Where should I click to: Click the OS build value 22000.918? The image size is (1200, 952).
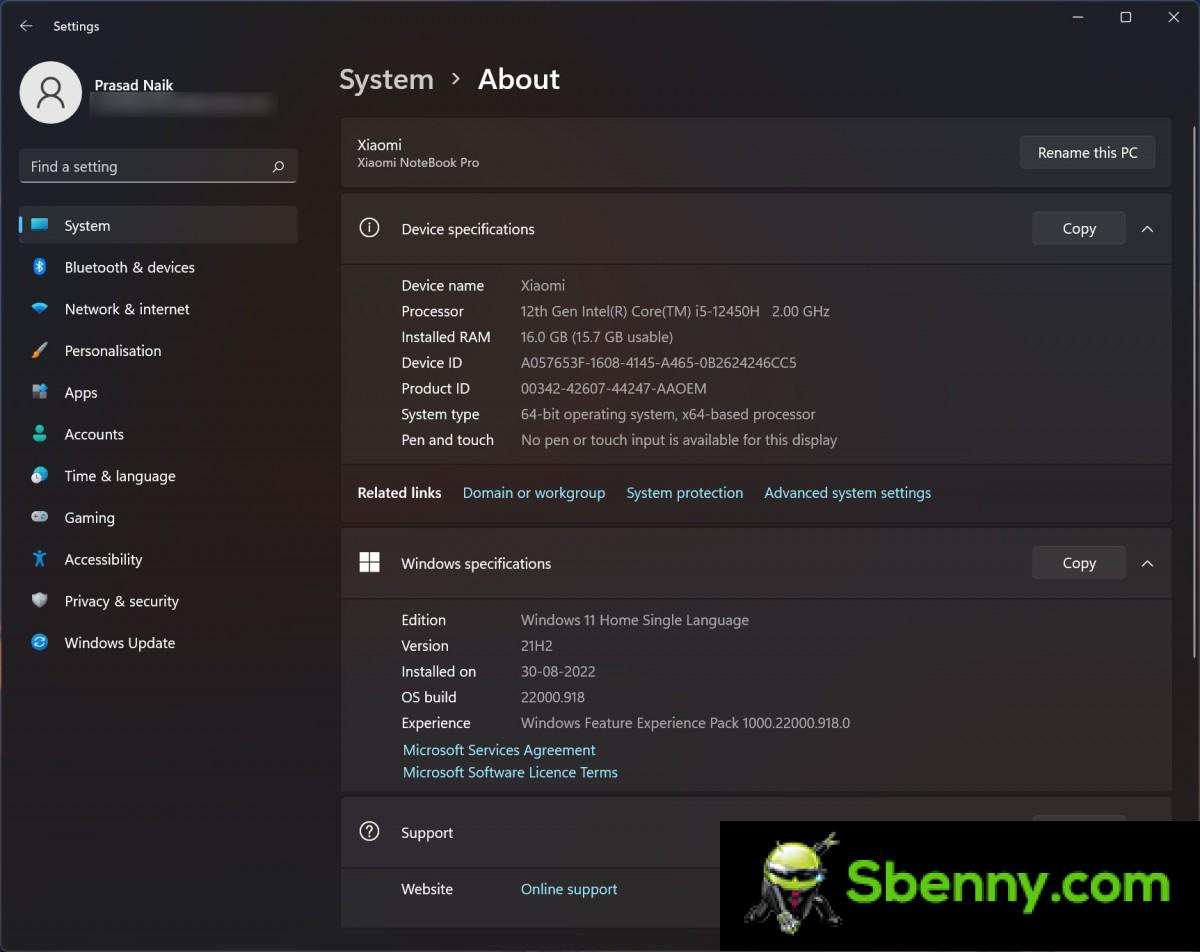553,697
